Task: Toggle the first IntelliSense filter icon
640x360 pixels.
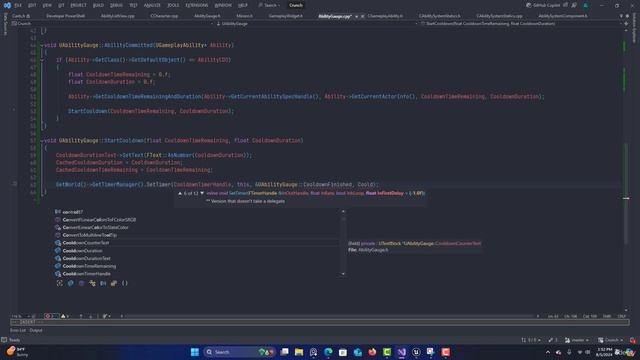Action: 60,283
